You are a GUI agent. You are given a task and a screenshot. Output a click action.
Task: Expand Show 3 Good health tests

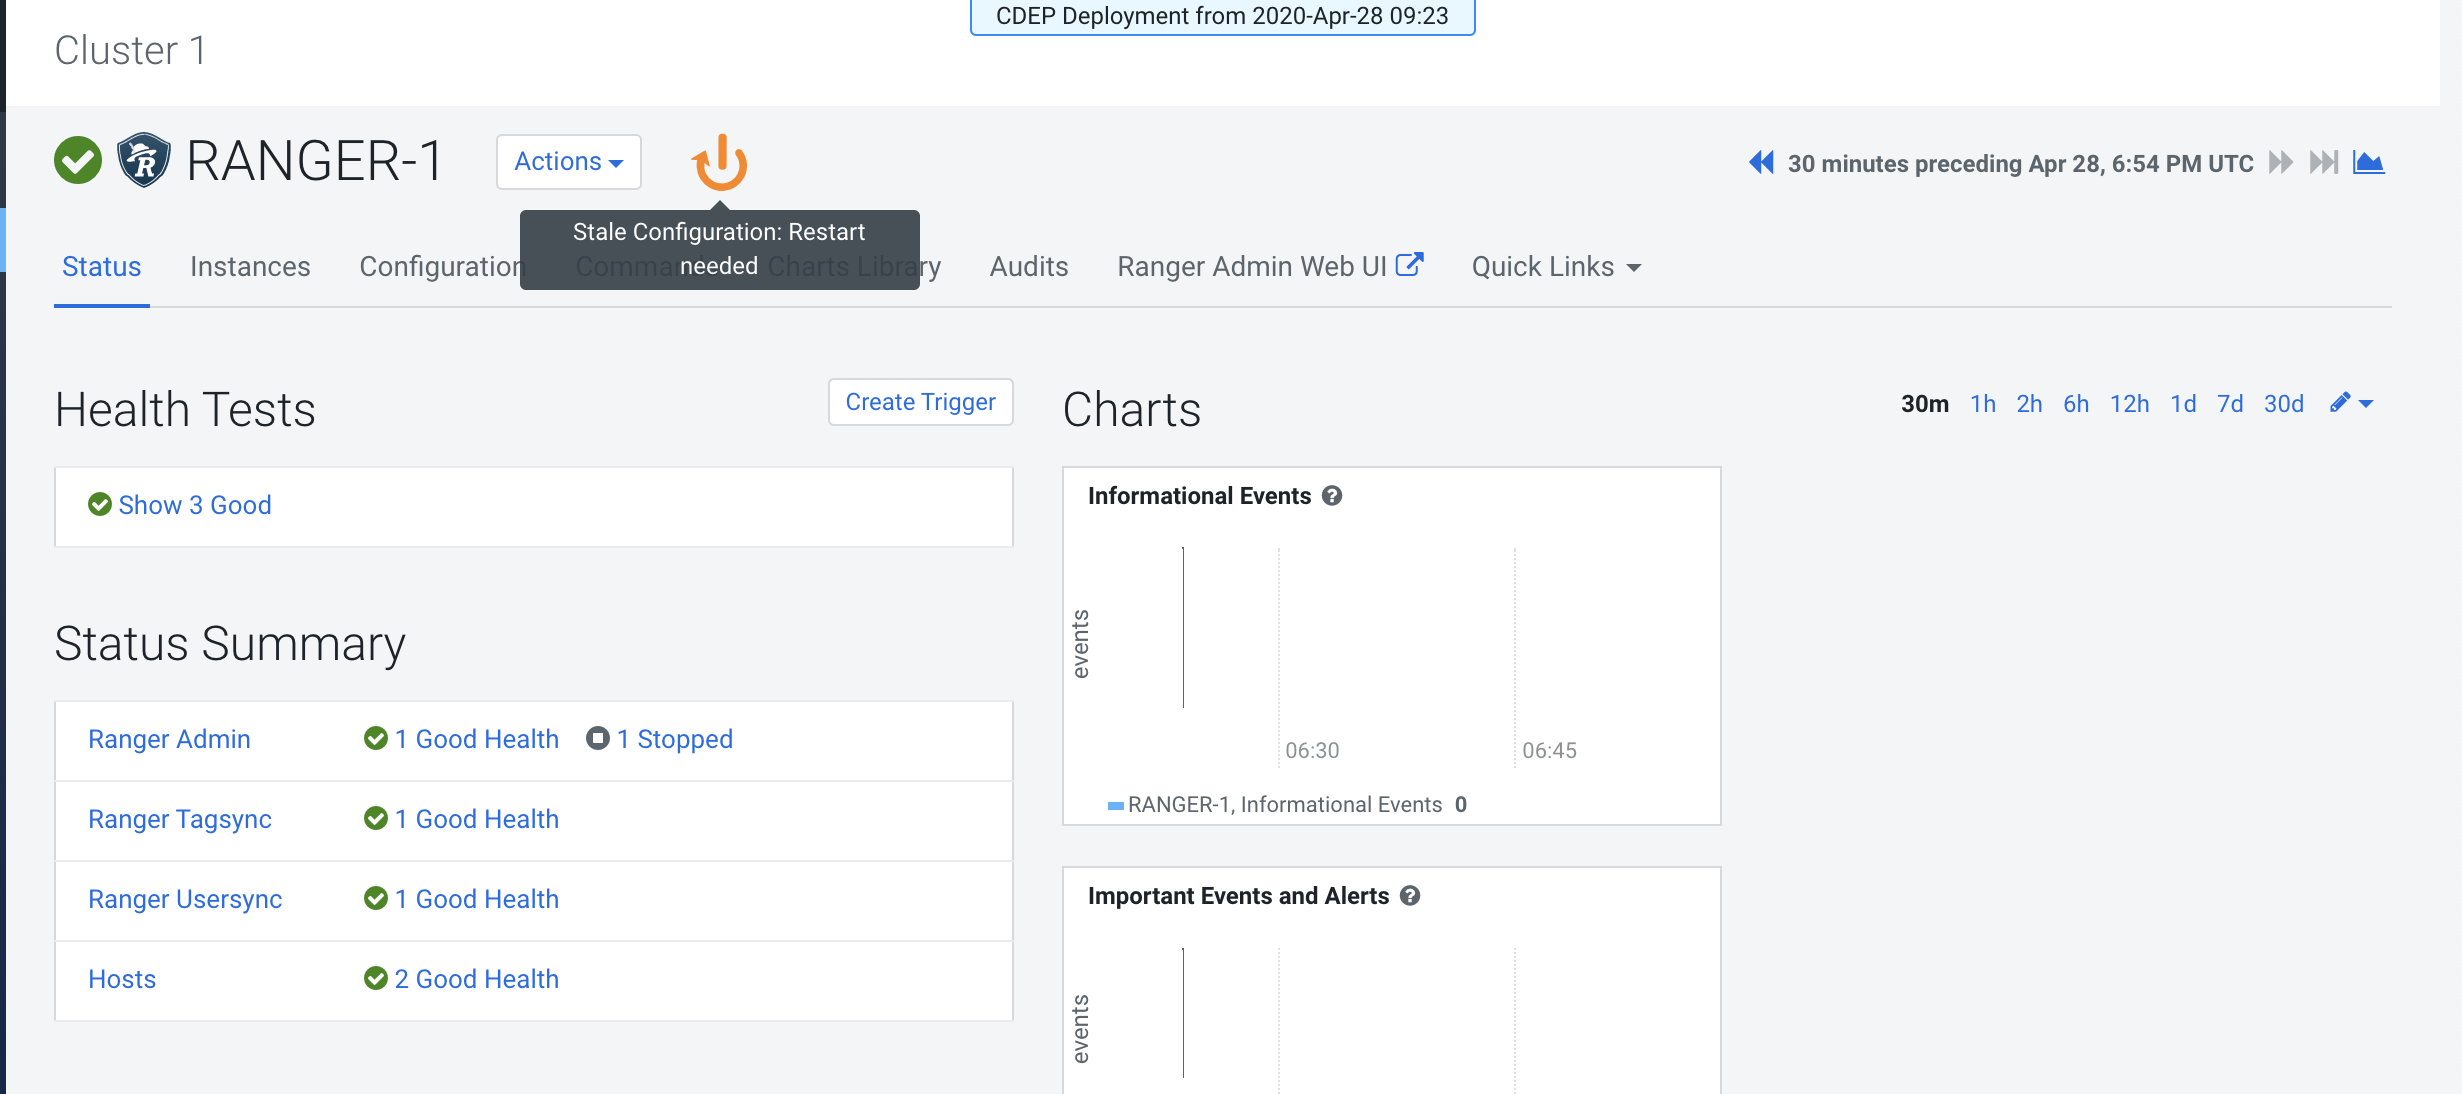194,505
